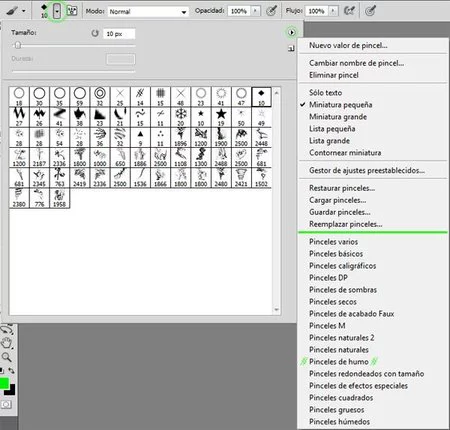Click Cargar pinceles... menu entry
The width and height of the screenshot is (450, 430).
[337, 200]
